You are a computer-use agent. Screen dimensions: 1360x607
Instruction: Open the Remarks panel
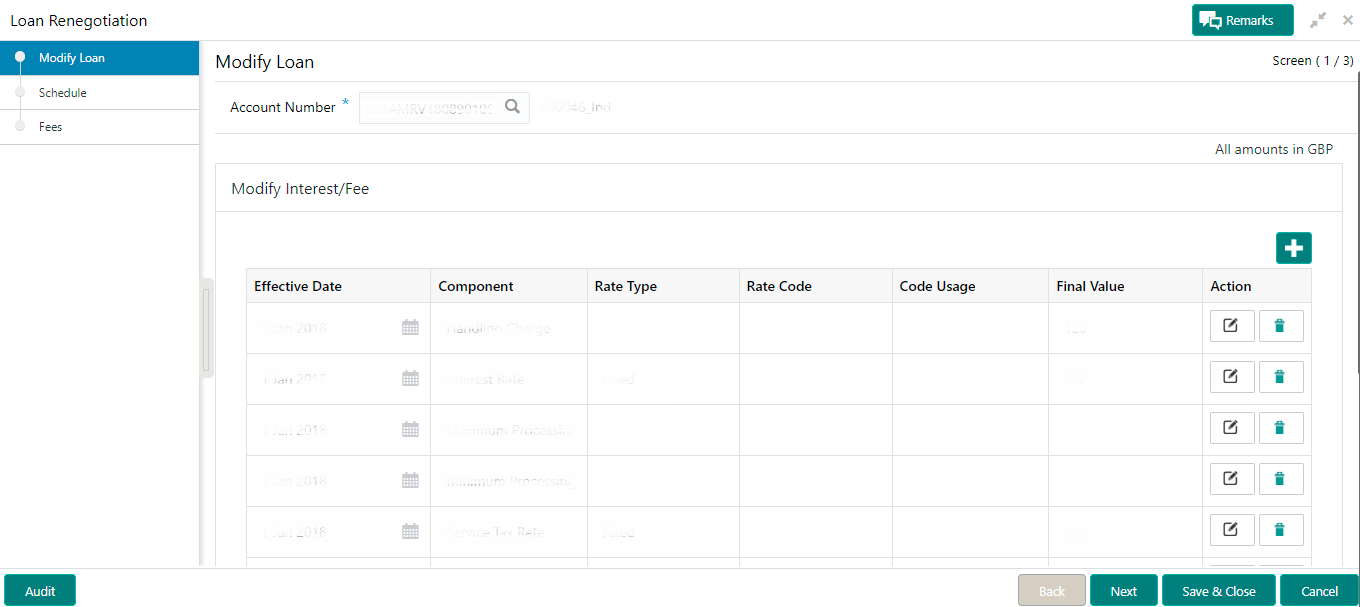click(x=1242, y=20)
